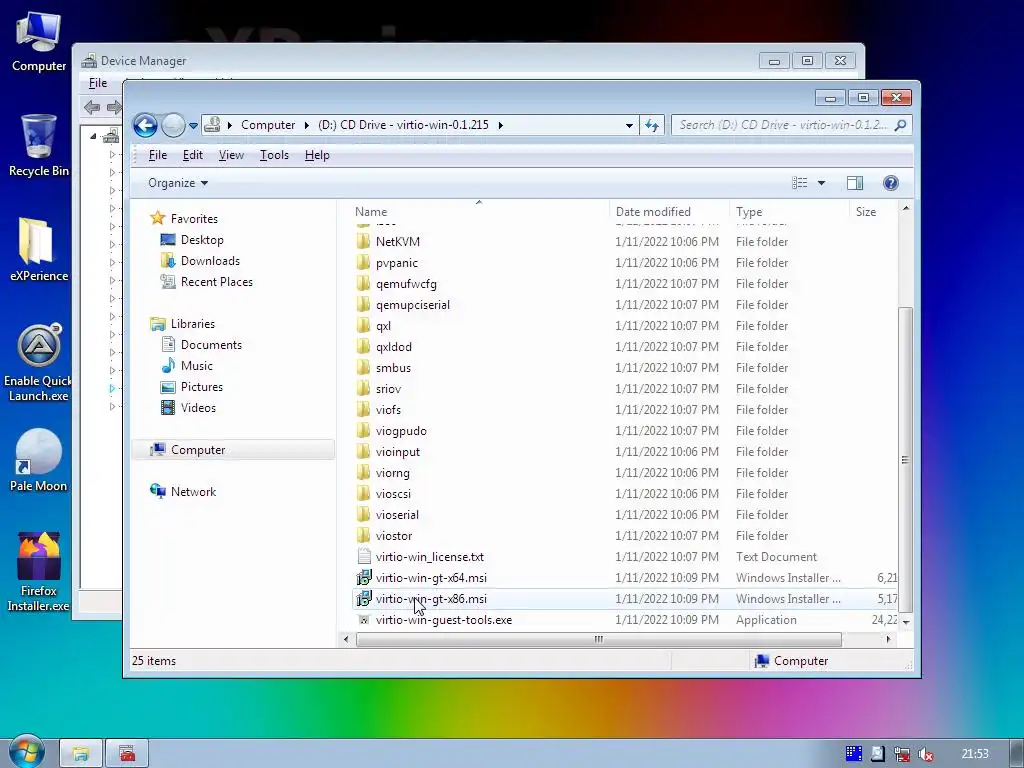
Task: Select the viofs folder
Action: pos(388,410)
